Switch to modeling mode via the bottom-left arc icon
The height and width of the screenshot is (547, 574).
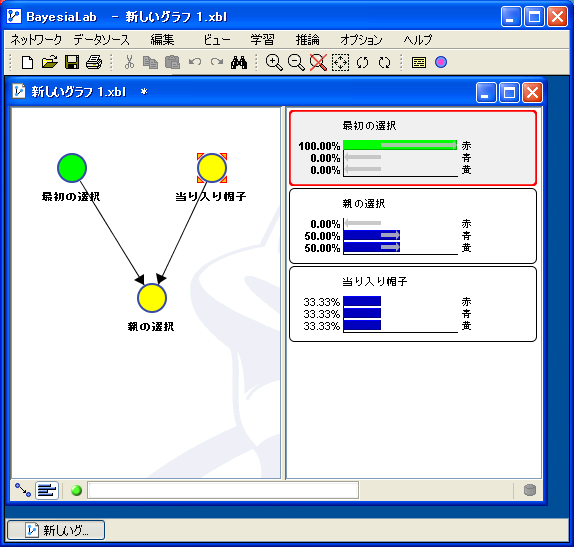pyautogui.click(x=23, y=490)
